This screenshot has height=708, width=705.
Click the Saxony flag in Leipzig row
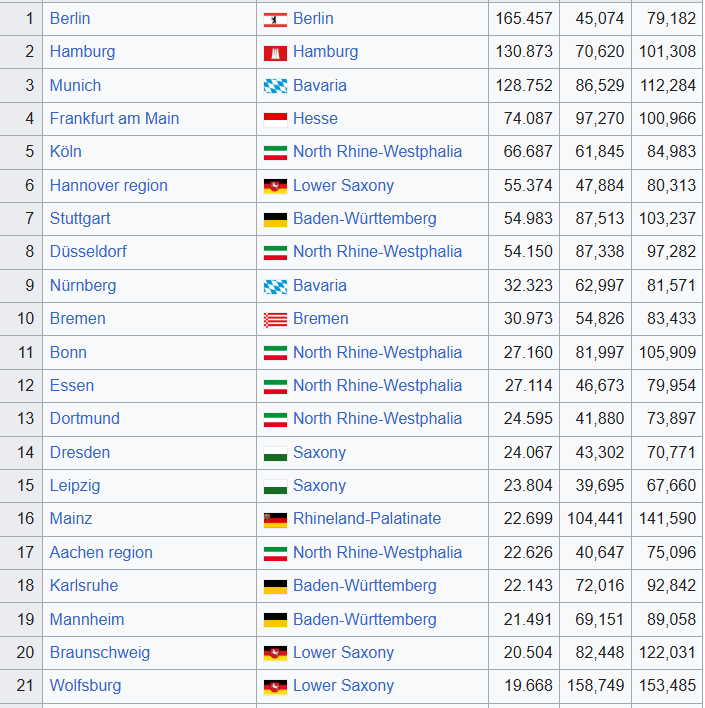point(275,486)
